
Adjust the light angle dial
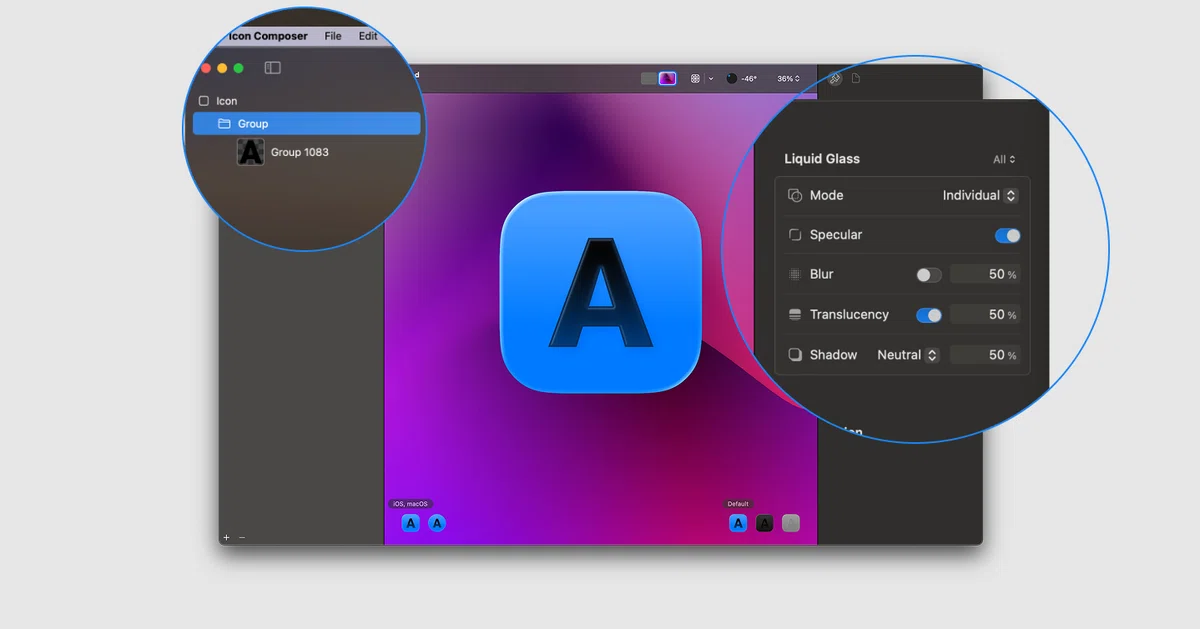(731, 78)
